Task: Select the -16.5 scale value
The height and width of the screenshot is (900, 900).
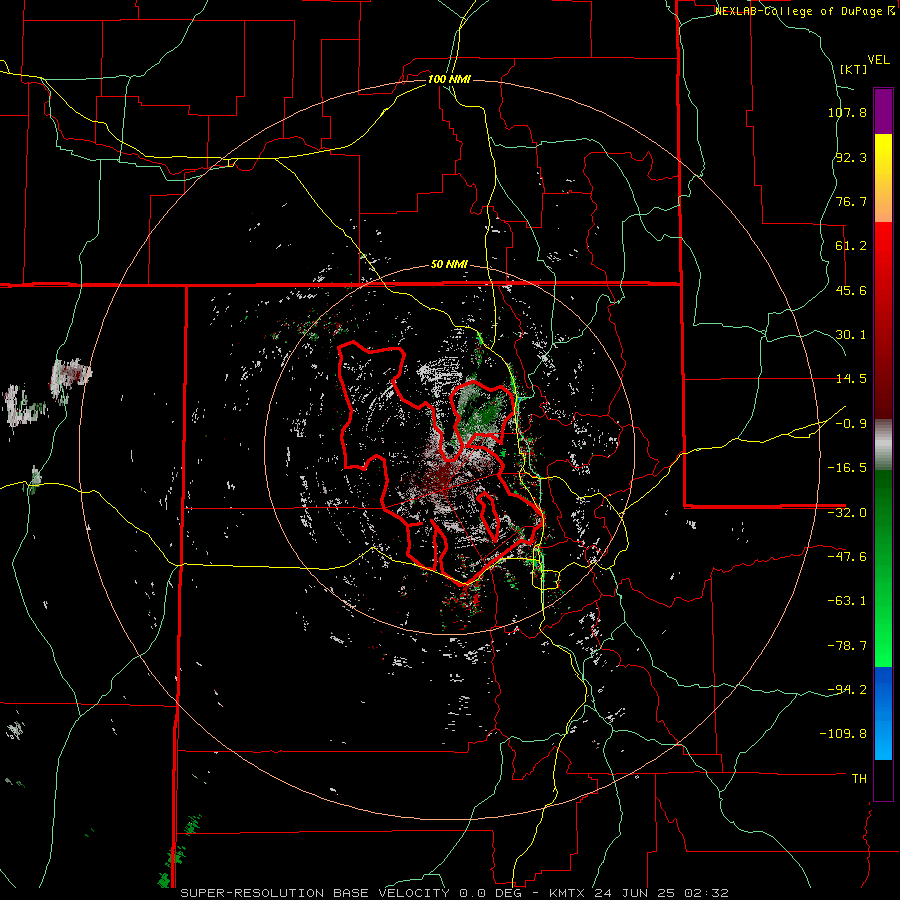Action: pyautogui.click(x=847, y=468)
